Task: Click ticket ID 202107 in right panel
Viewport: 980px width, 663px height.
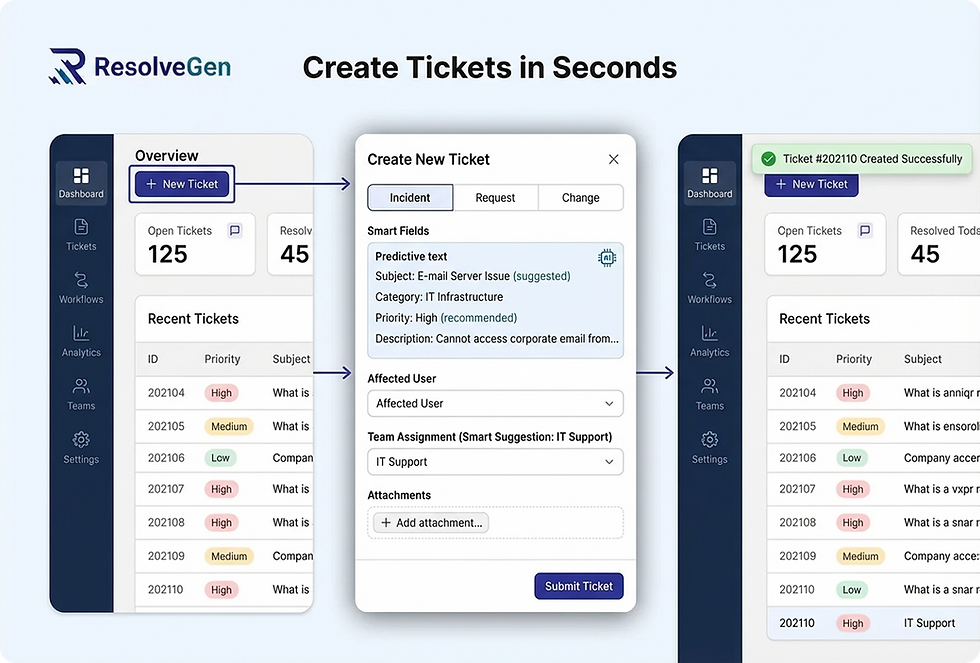Action: (x=798, y=489)
